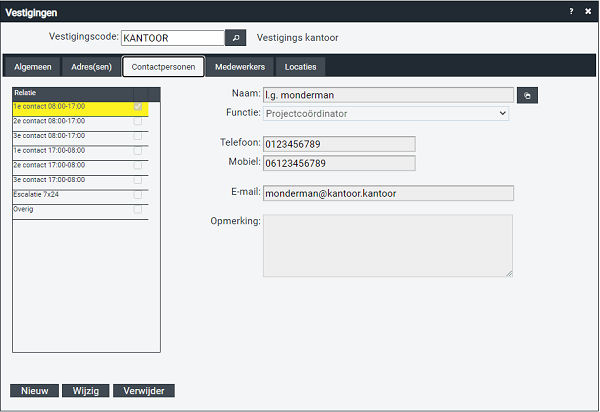The height and width of the screenshot is (412, 600).
Task: Click the Wijzig button
Action: 86,391
